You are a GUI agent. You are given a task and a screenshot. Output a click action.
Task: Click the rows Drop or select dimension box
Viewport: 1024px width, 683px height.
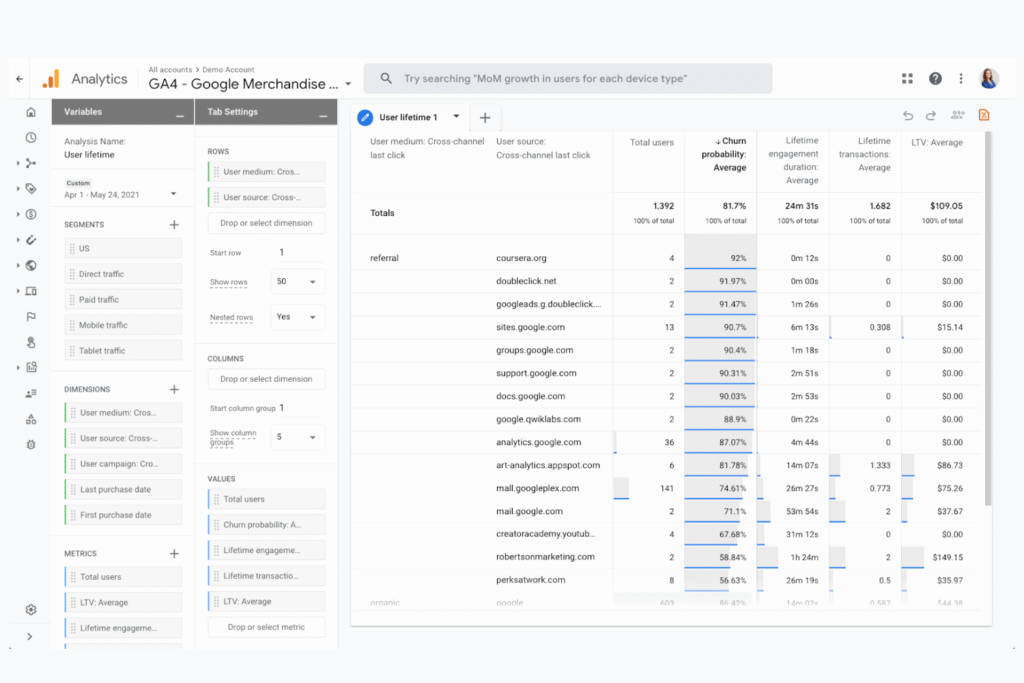click(266, 223)
